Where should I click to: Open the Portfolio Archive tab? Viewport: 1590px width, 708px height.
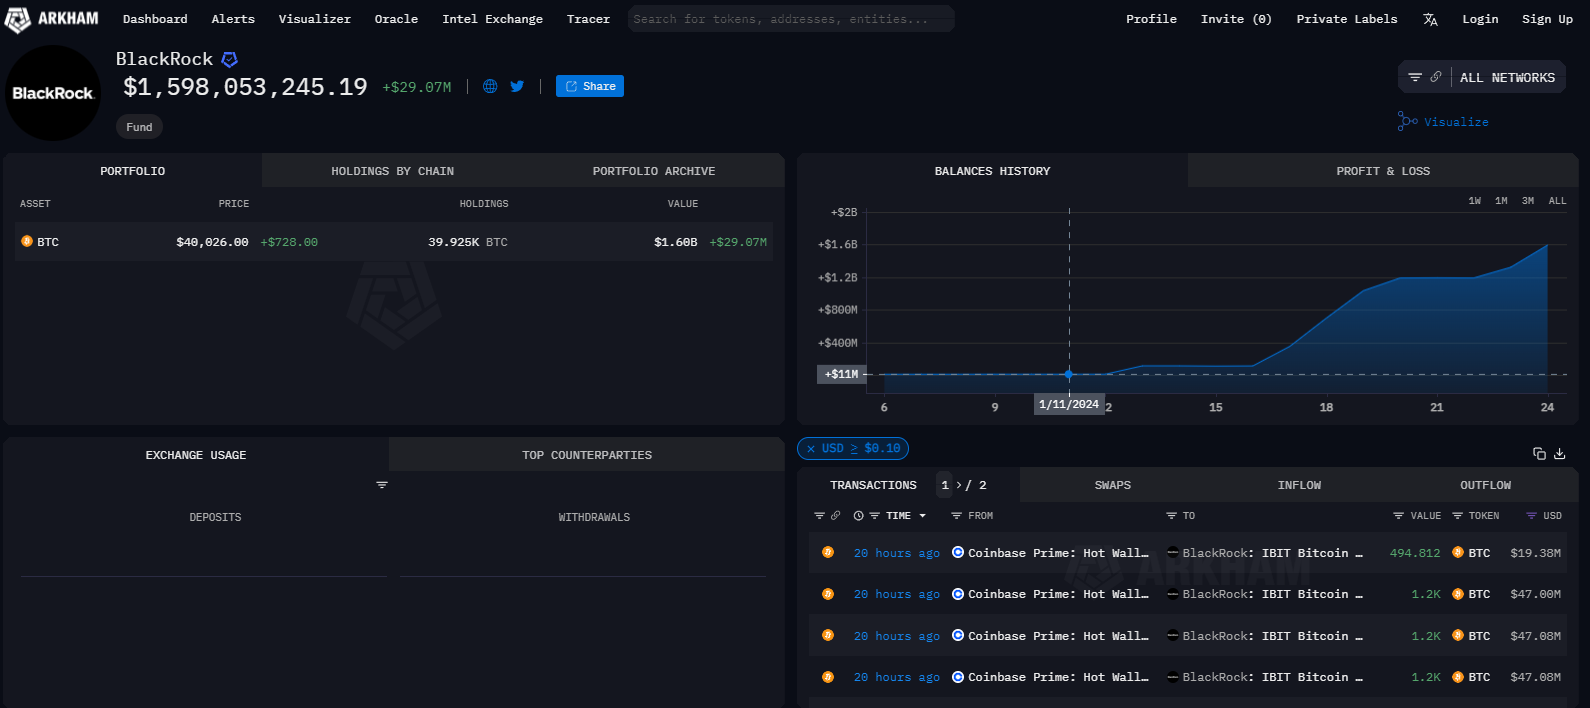point(654,171)
